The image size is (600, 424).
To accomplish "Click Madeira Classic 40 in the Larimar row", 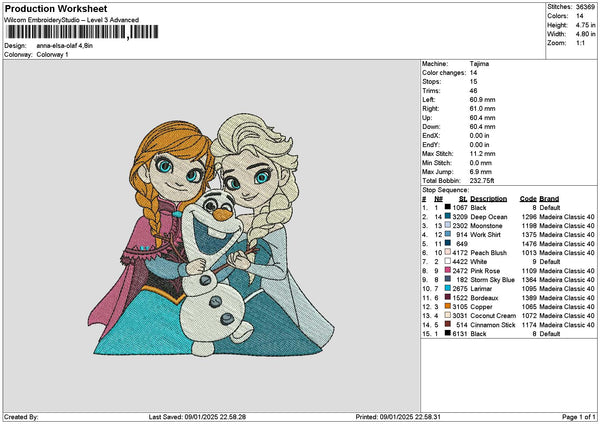I will [x=567, y=289].
